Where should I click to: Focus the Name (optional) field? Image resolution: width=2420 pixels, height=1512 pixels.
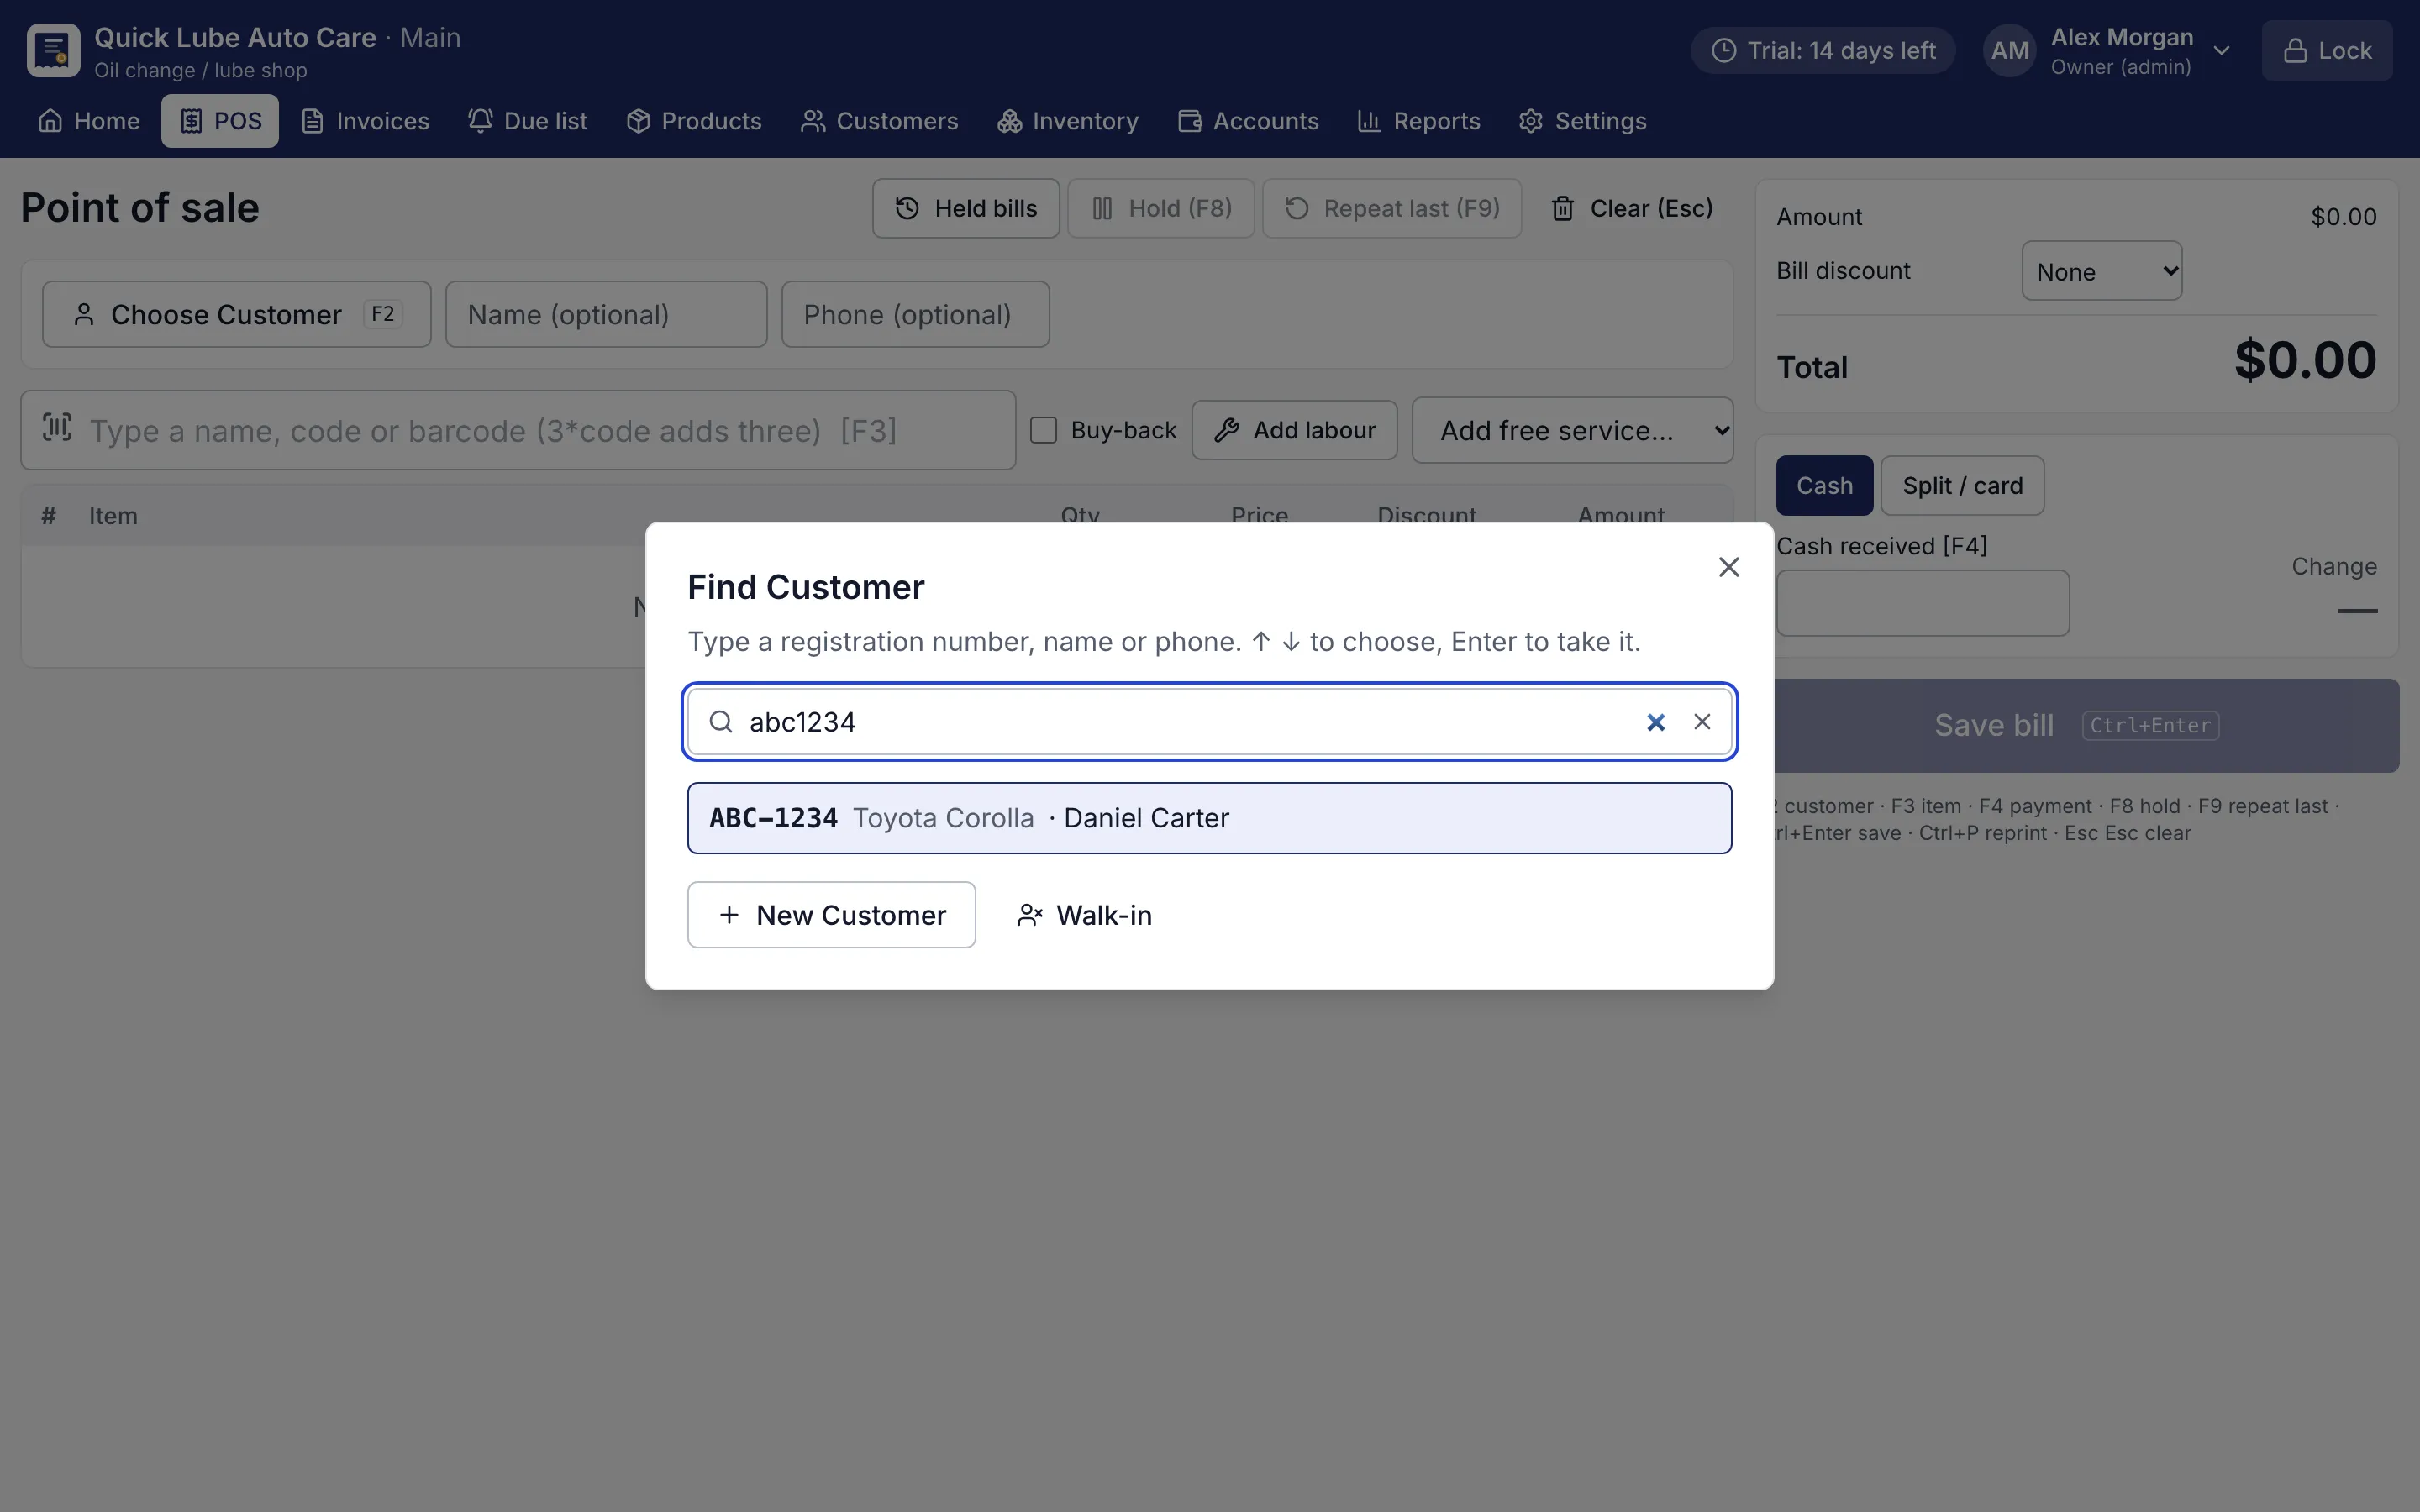pyautogui.click(x=606, y=314)
